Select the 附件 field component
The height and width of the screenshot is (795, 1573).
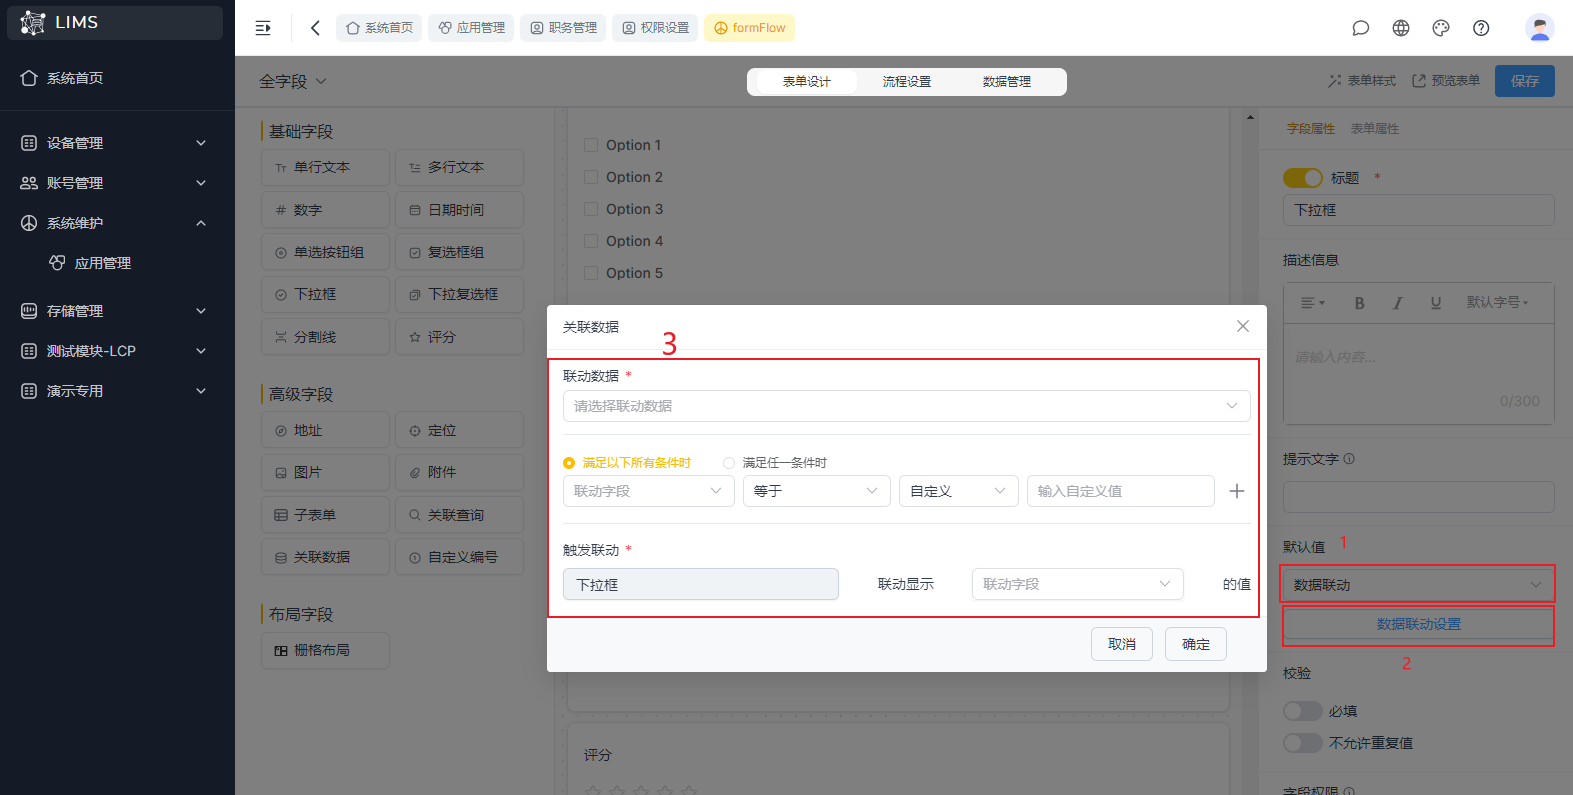tap(459, 472)
